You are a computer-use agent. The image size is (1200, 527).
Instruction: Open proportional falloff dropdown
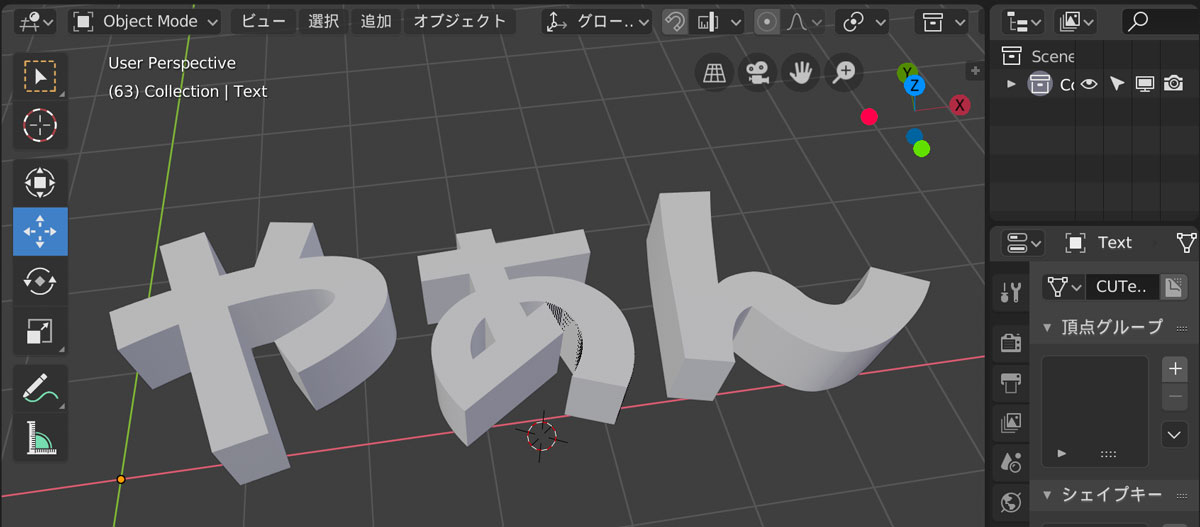[804, 21]
